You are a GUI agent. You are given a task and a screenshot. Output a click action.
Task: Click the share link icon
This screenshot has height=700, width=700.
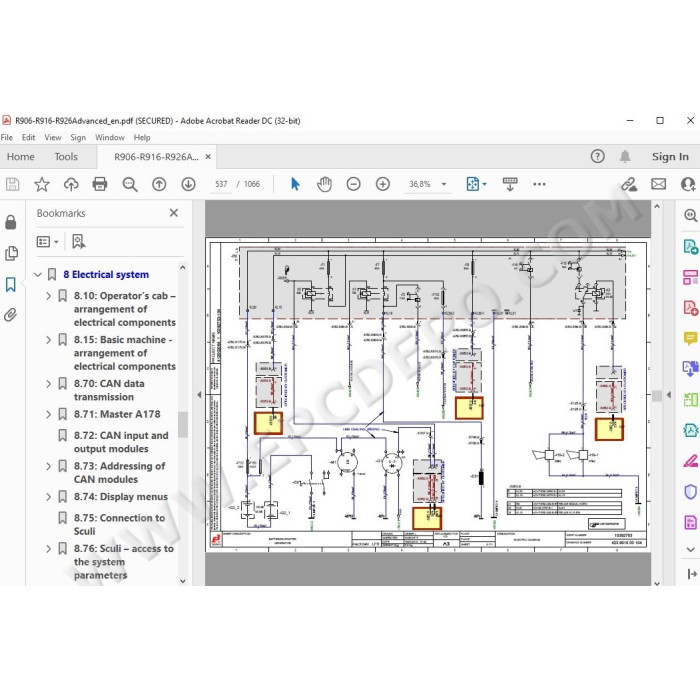[629, 184]
